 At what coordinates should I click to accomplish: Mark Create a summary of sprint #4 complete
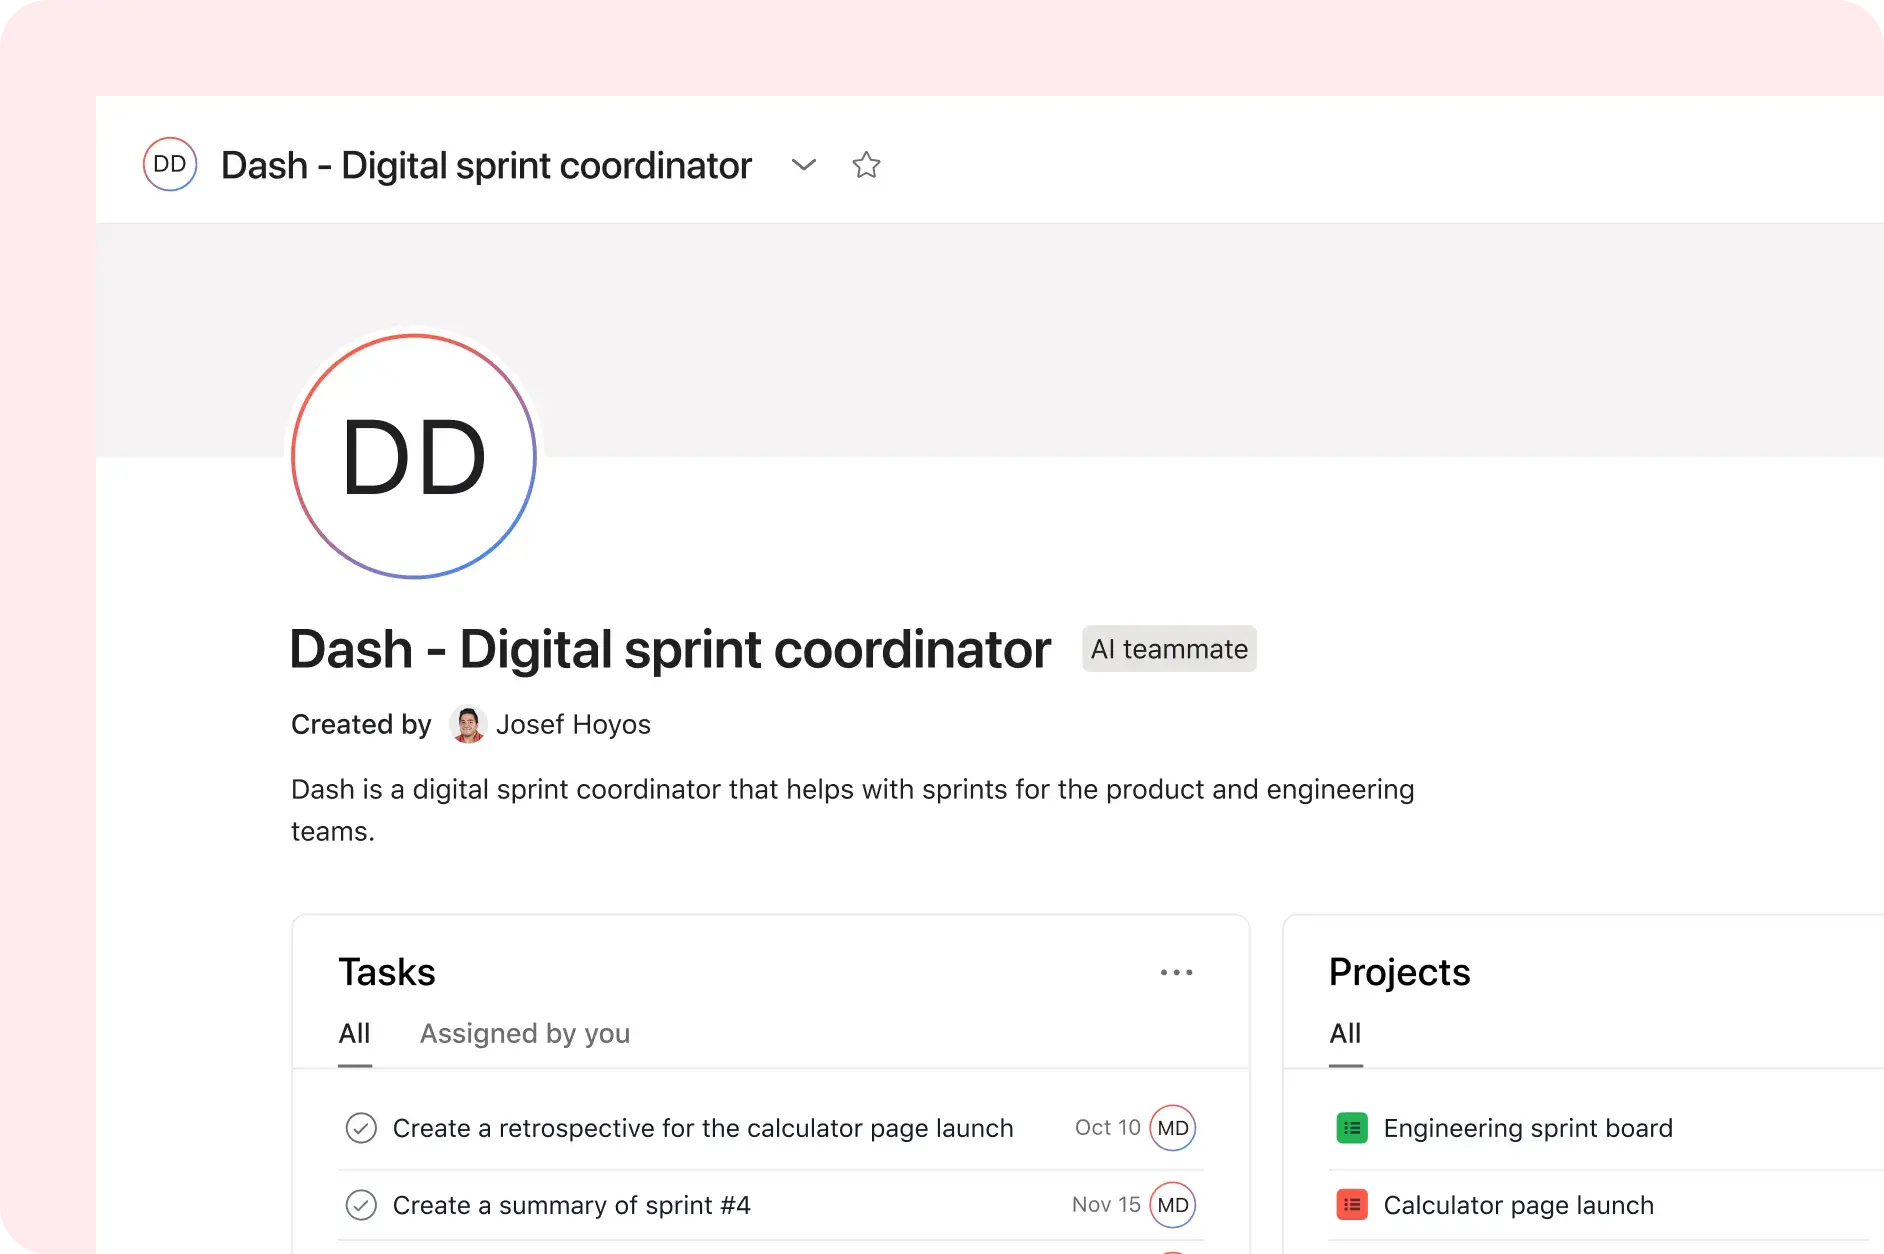tap(361, 1205)
